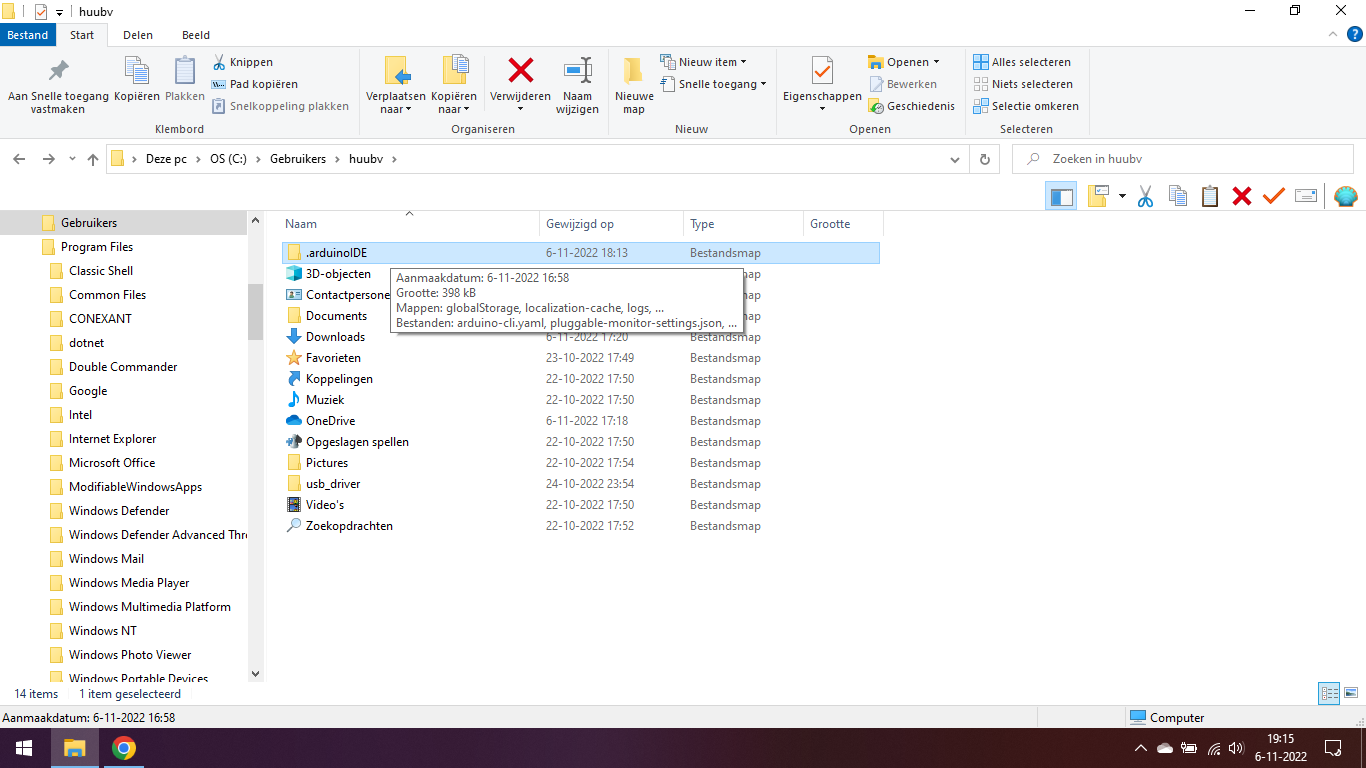Go up one folder level with the up arrow
1366x768 pixels.
tap(93, 159)
